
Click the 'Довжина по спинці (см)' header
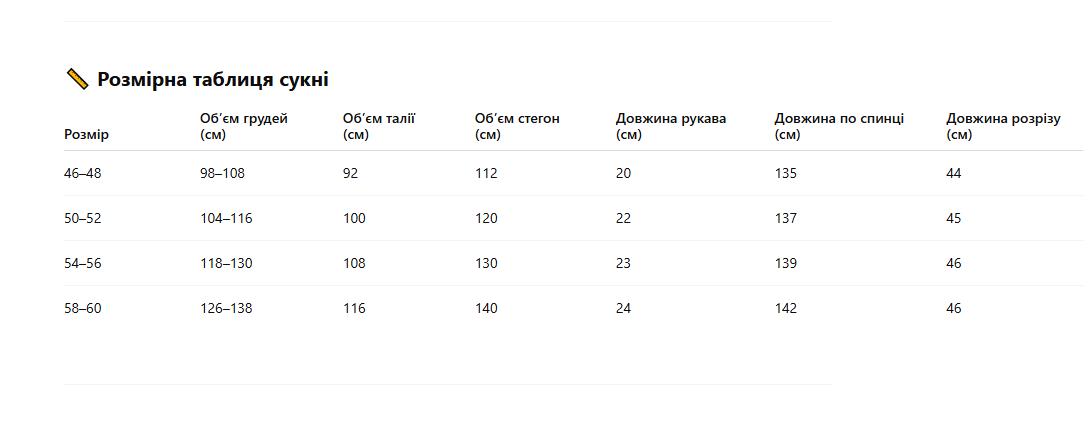[x=839, y=127]
